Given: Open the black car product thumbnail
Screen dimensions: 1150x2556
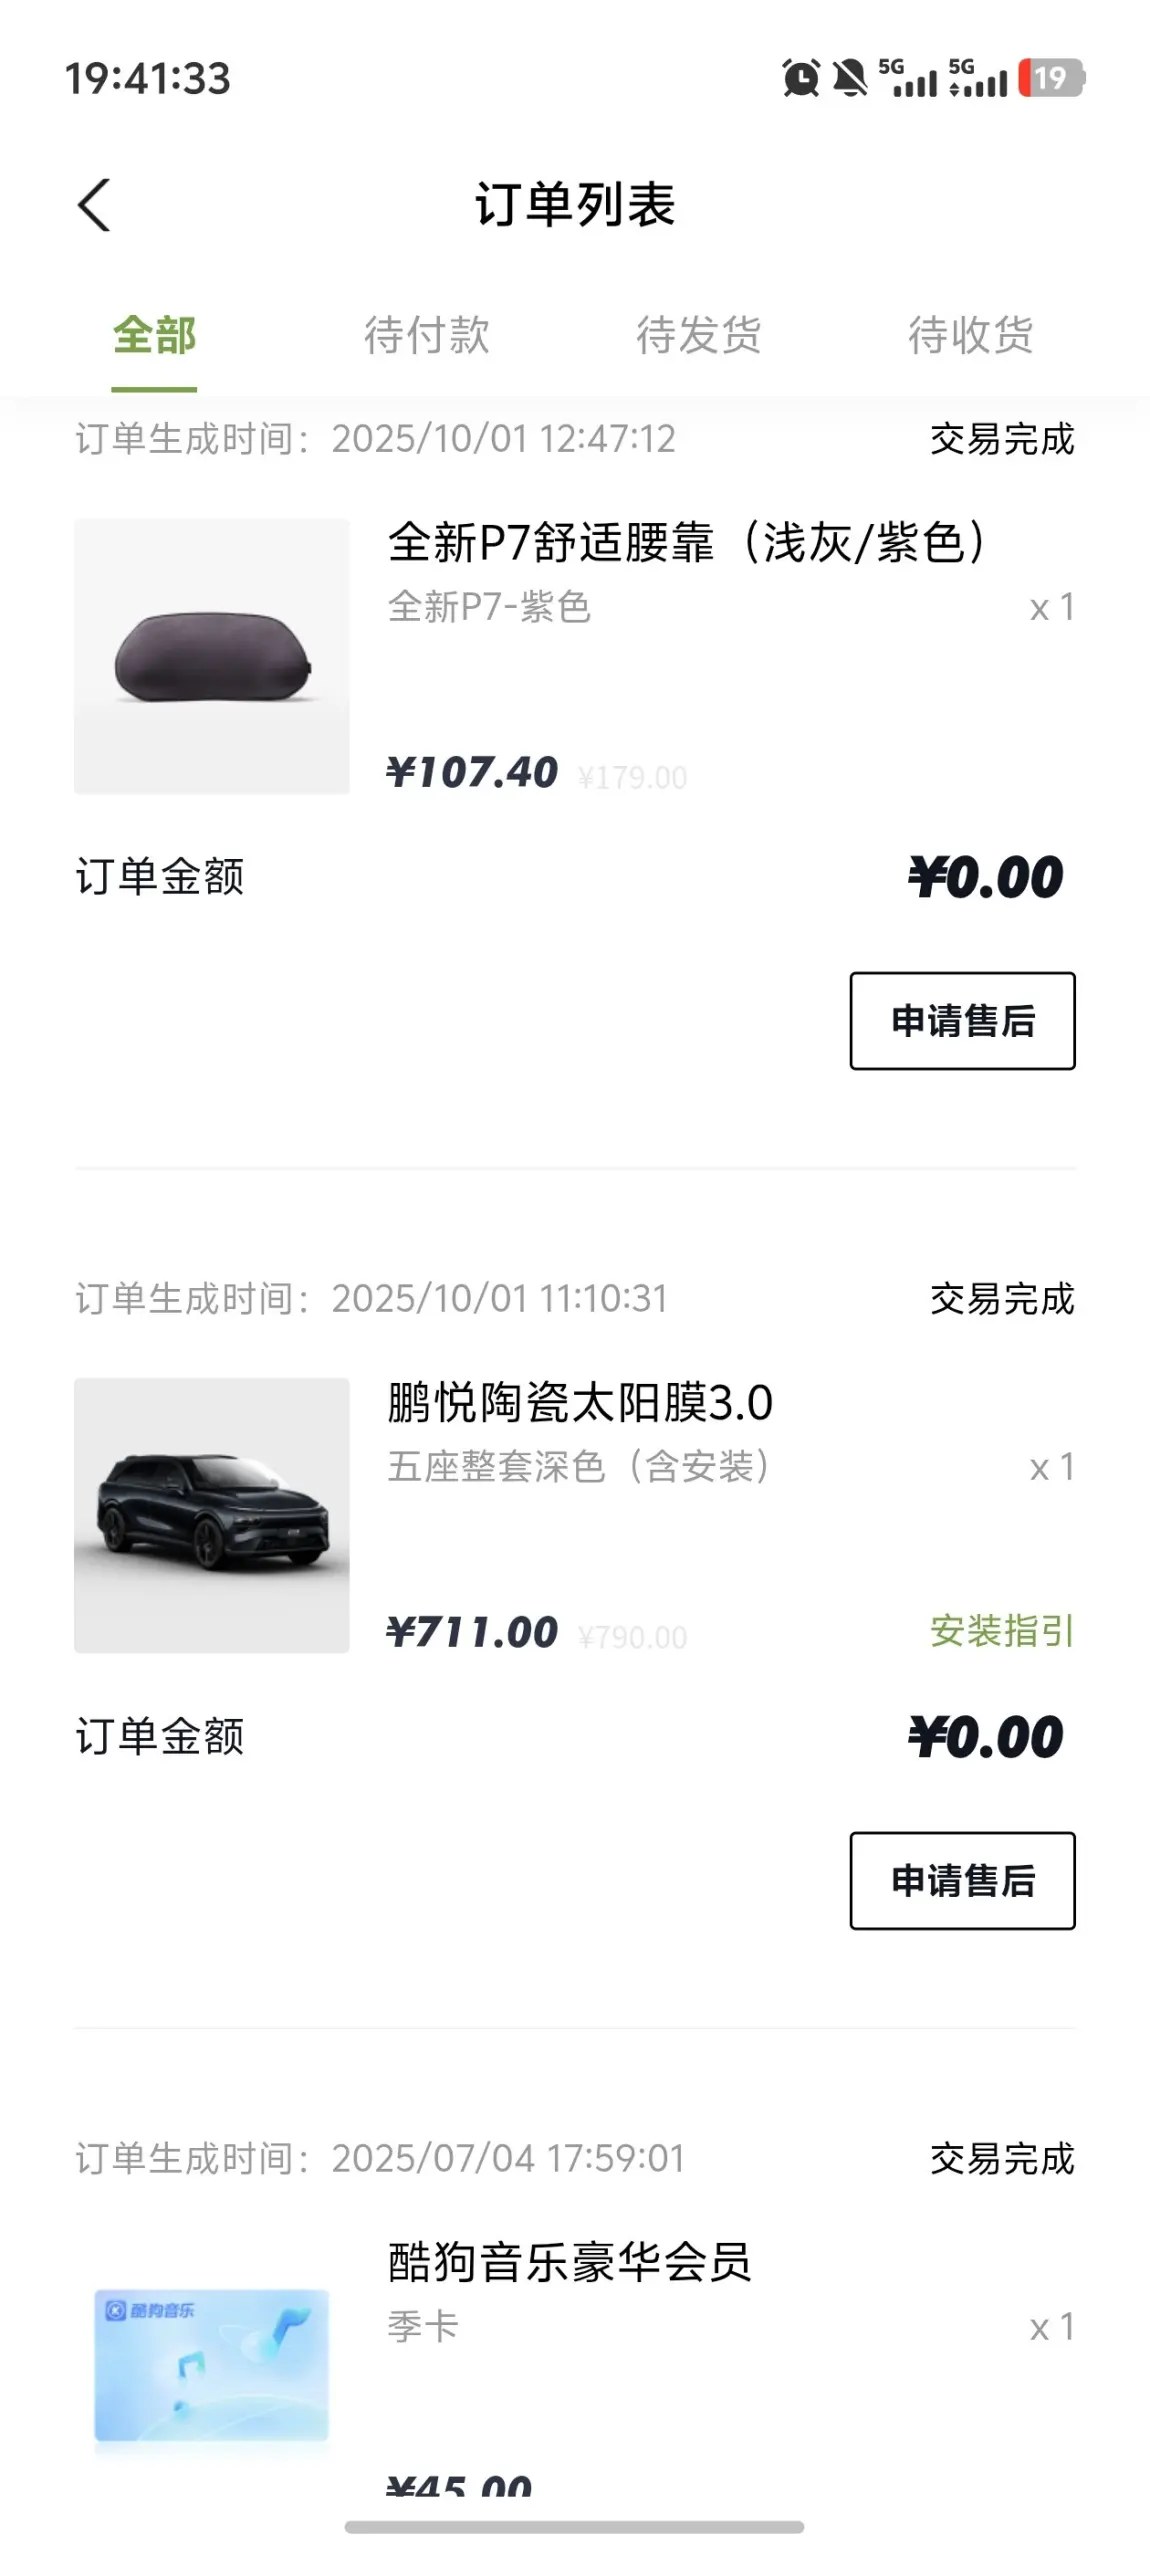Looking at the screenshot, I should pos(212,1516).
